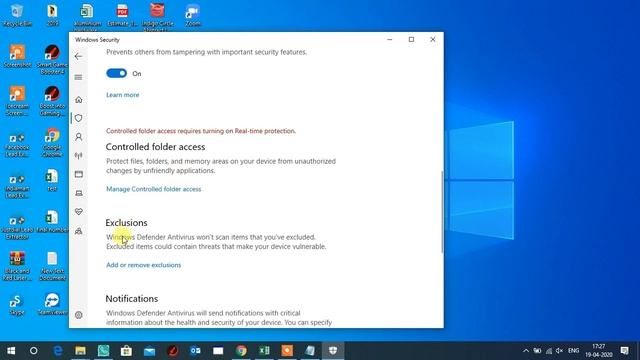Click Windows Security shield on taskbar
The height and width of the screenshot is (360, 640).
(x=333, y=351)
